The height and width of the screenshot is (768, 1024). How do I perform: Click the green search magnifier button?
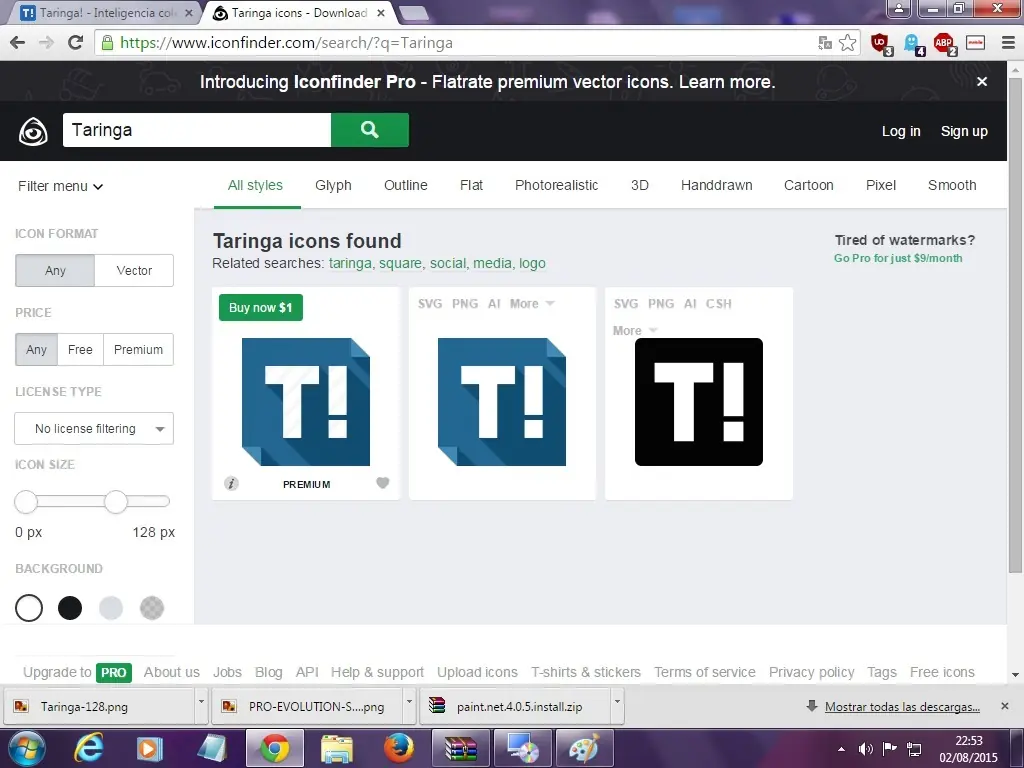pyautogui.click(x=370, y=130)
